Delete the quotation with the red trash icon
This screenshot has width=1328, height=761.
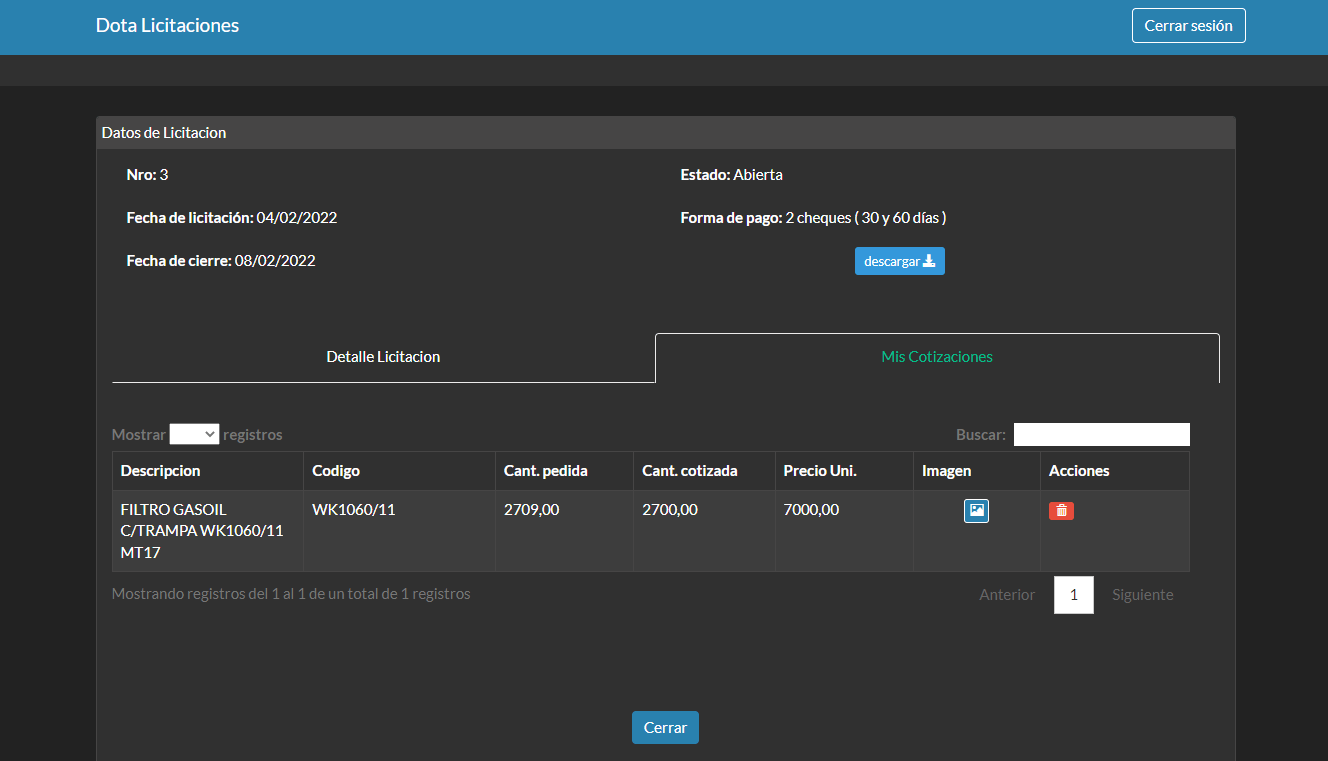(x=1061, y=511)
